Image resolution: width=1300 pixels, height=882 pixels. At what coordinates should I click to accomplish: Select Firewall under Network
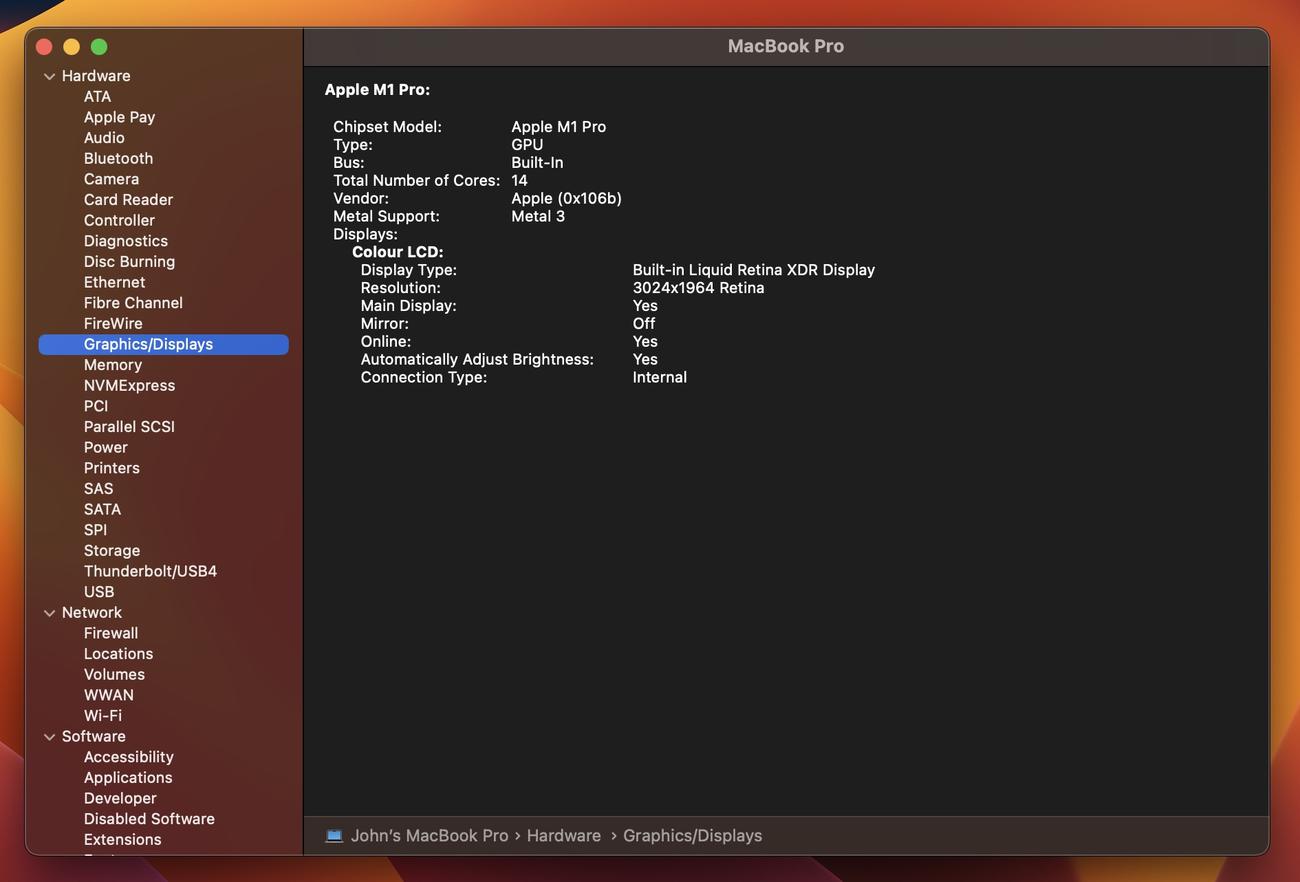[x=111, y=634]
